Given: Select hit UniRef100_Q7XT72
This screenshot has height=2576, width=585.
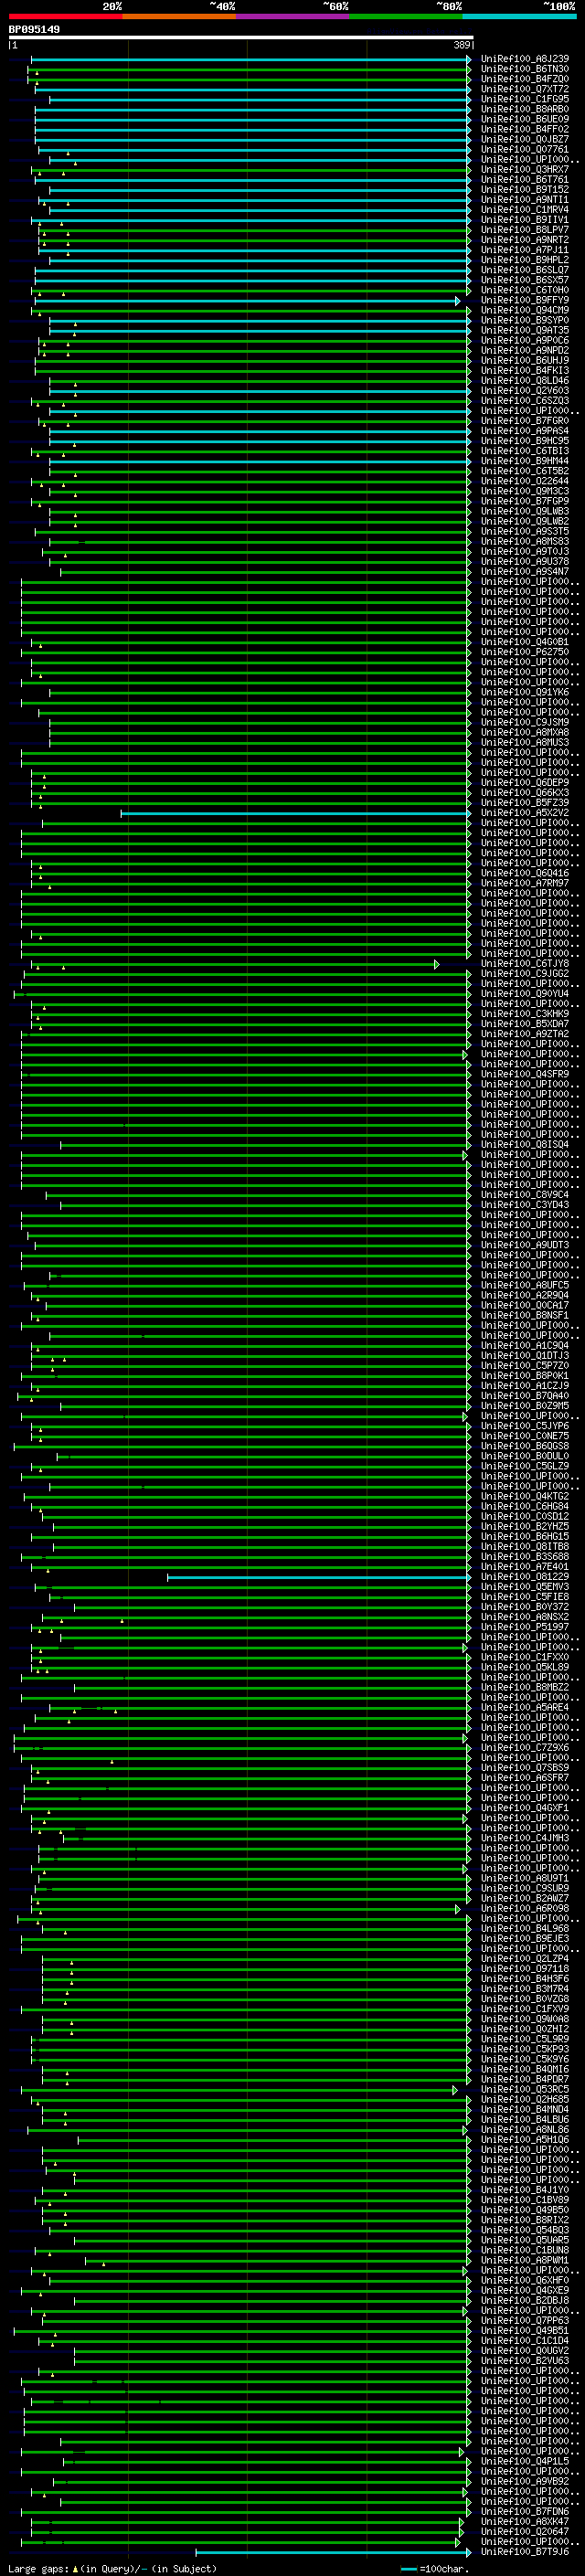Looking at the screenshot, I should click(525, 89).
